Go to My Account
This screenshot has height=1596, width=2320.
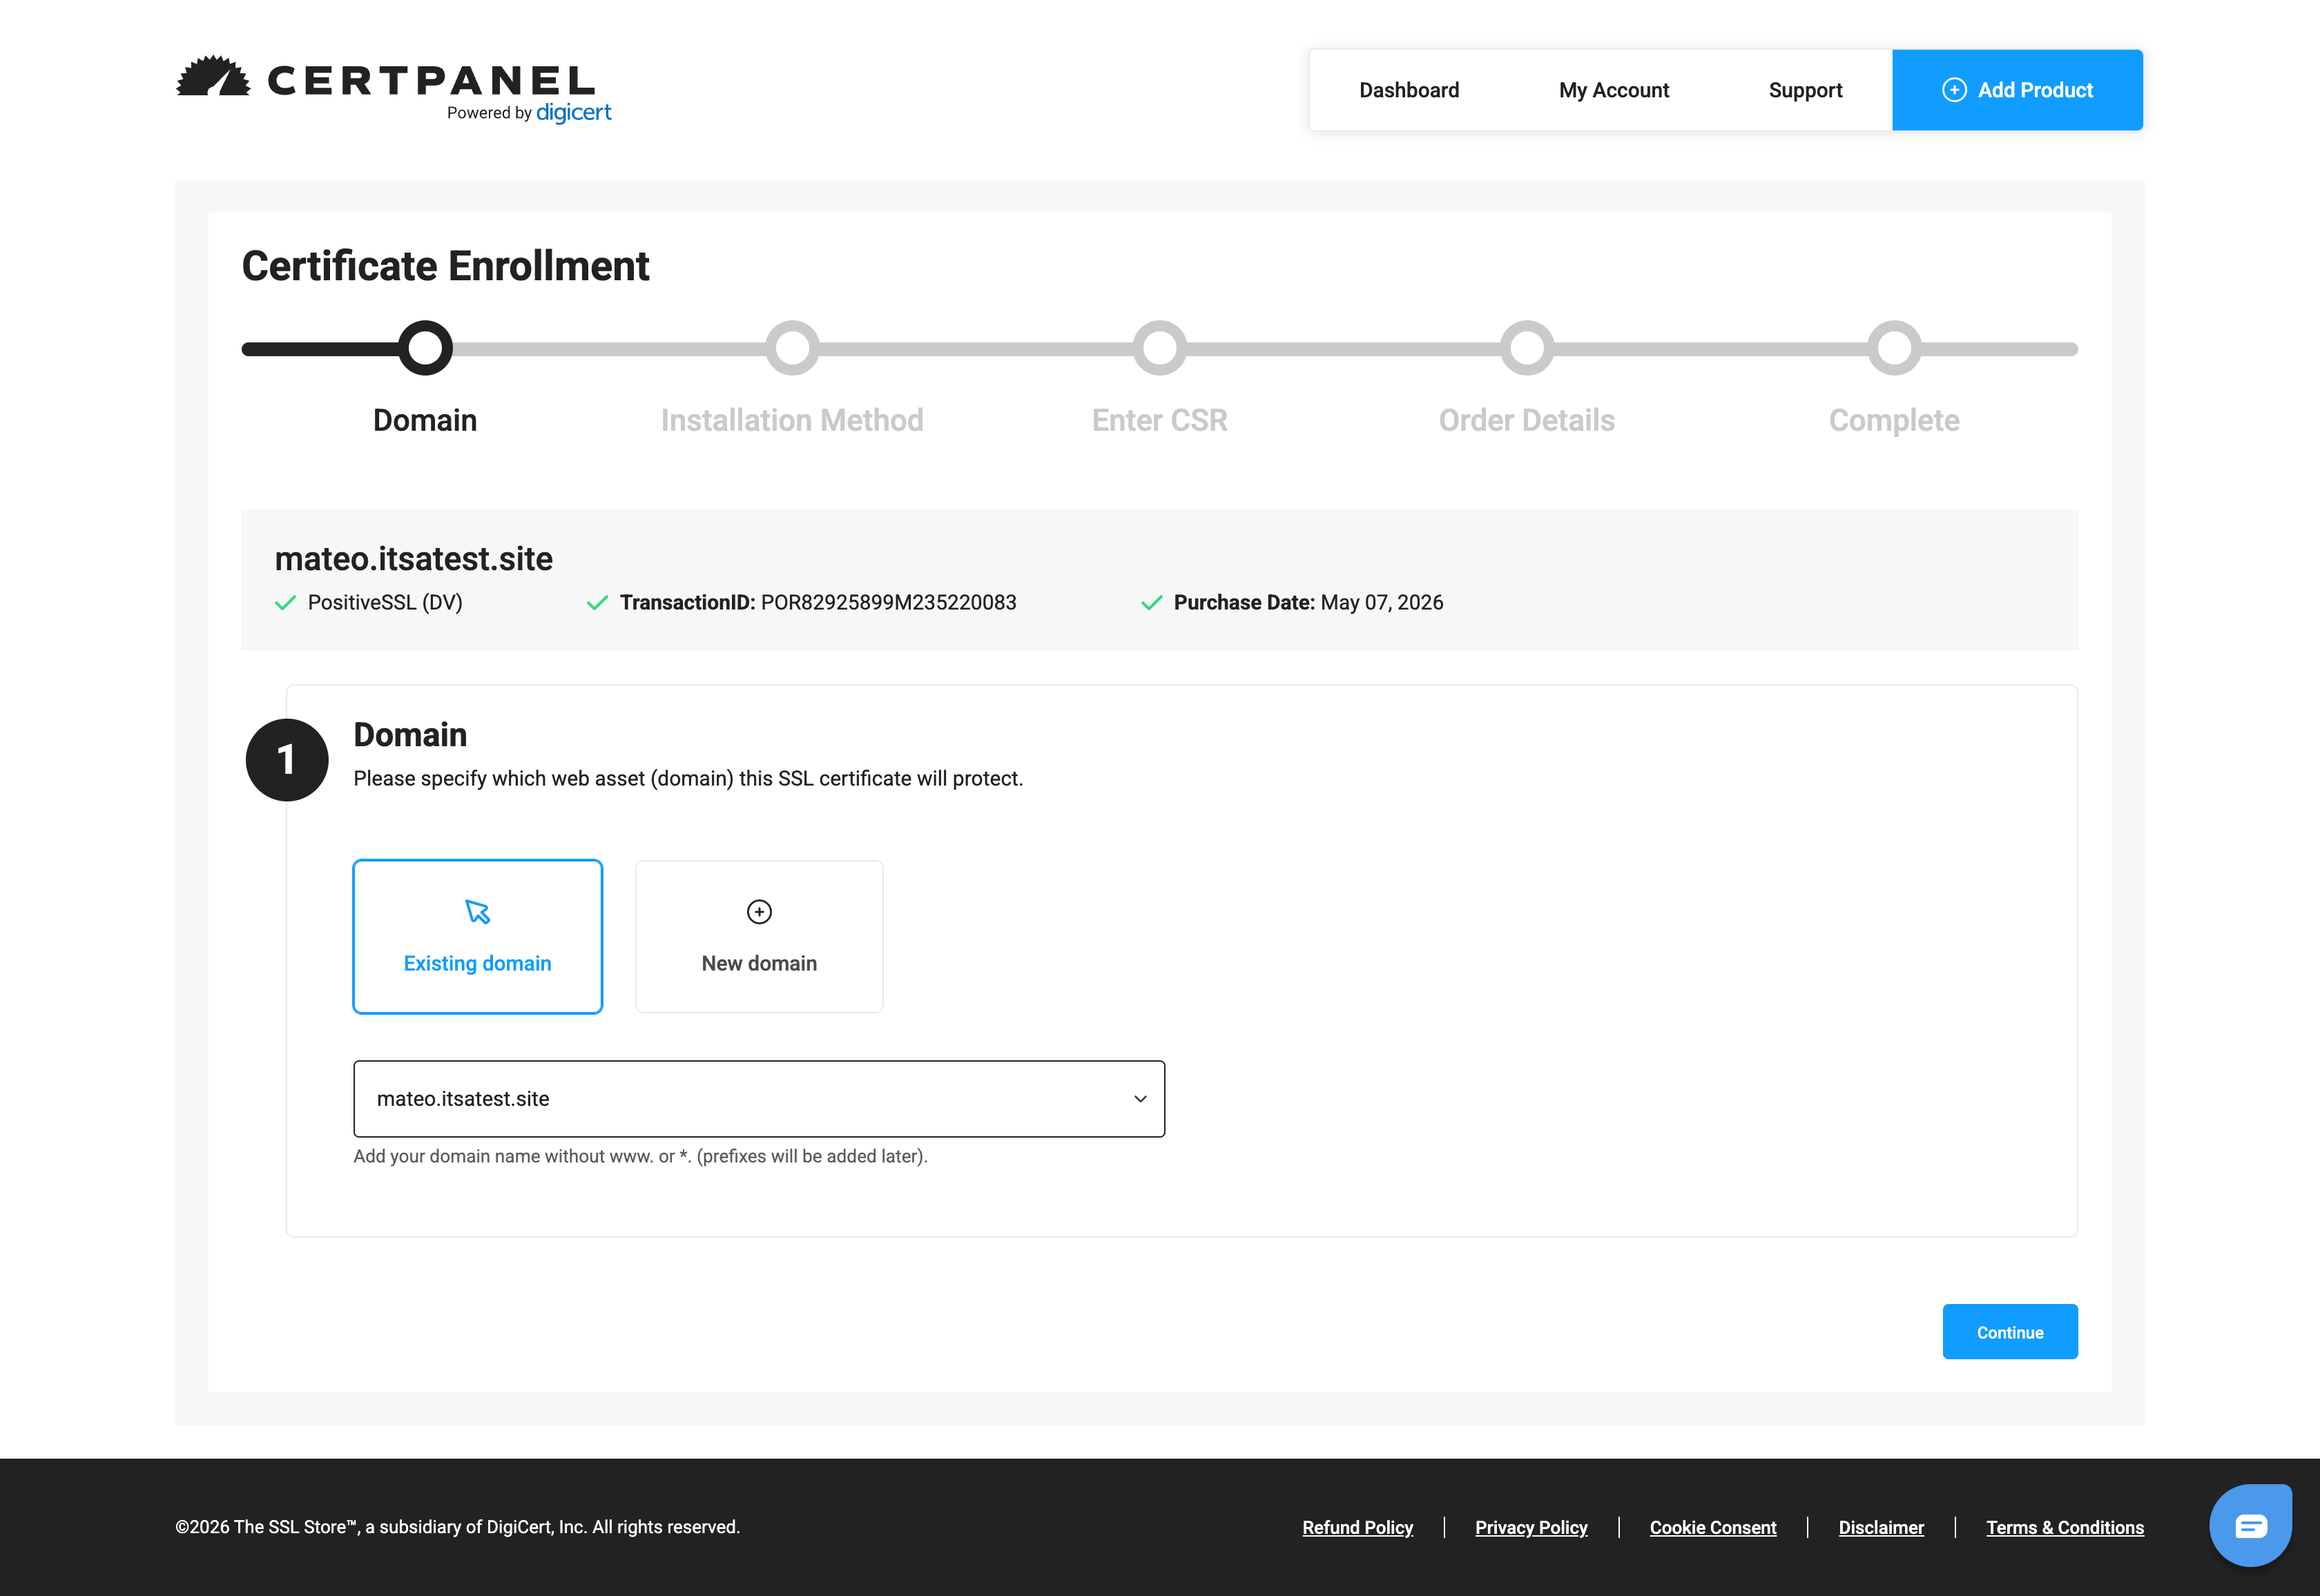point(1614,90)
